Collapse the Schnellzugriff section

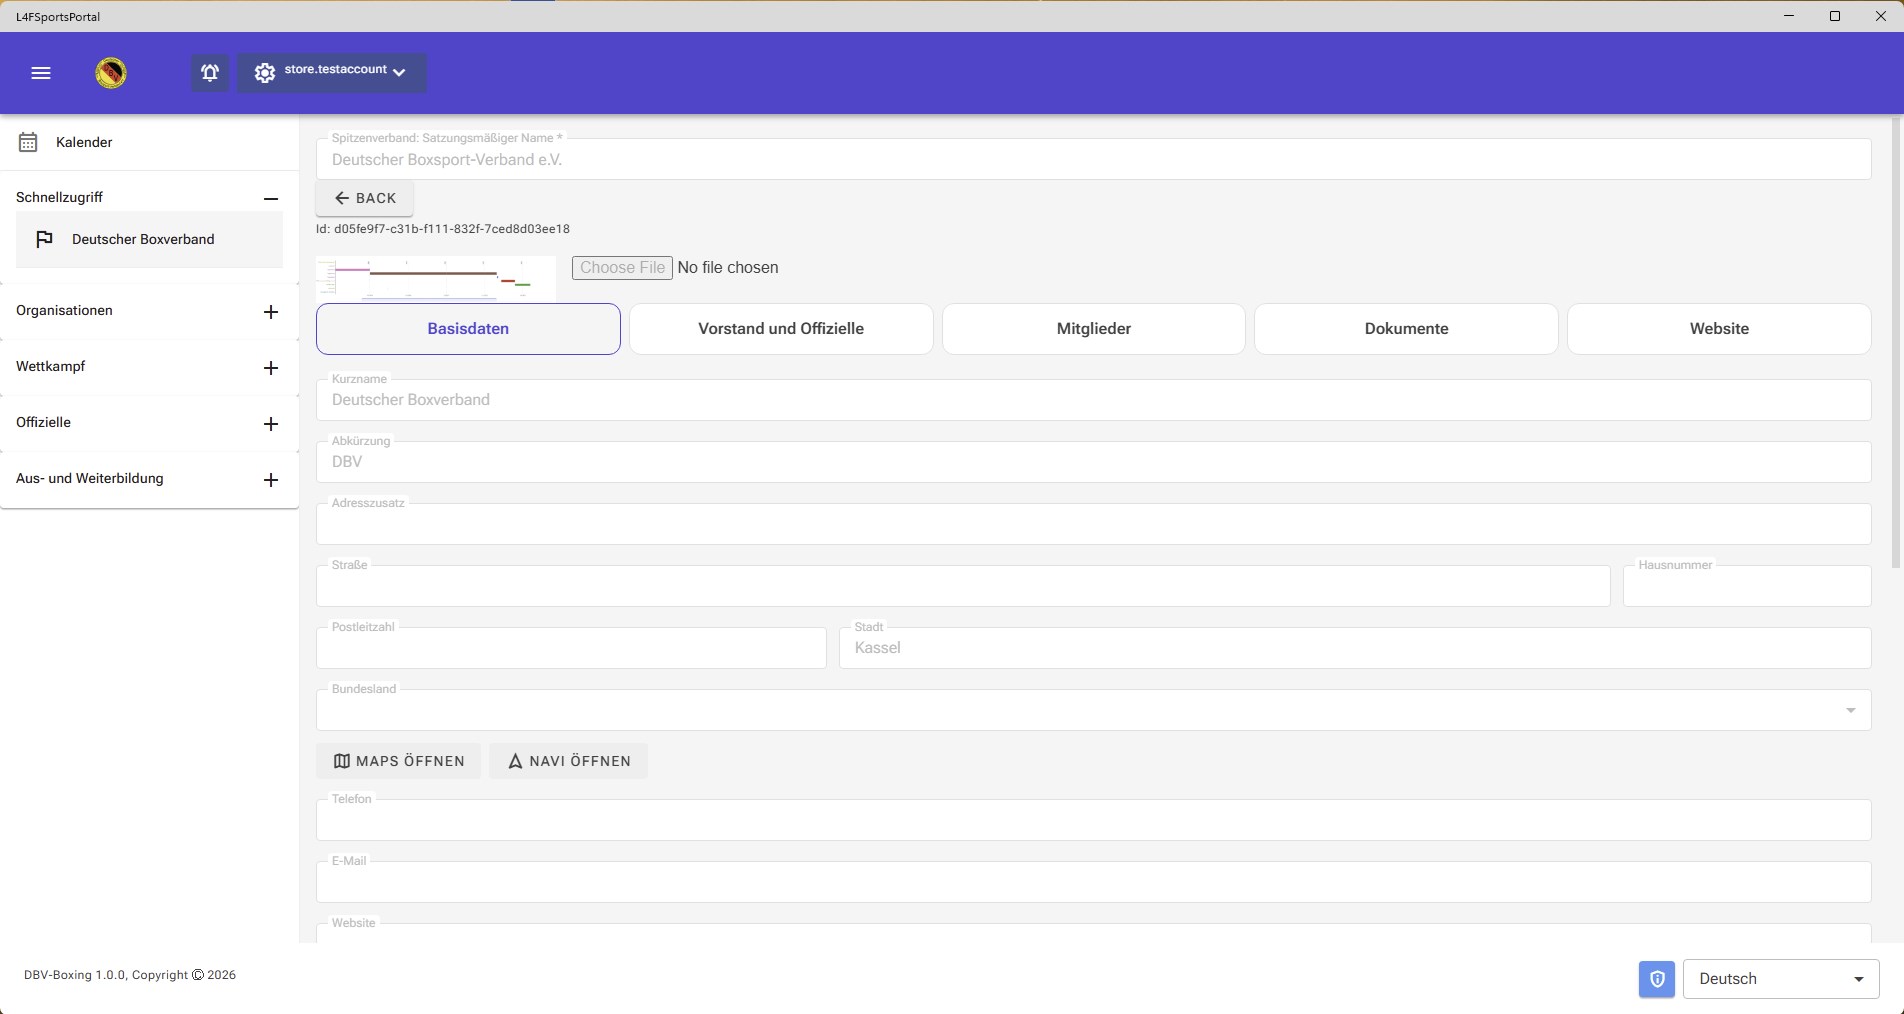point(270,198)
